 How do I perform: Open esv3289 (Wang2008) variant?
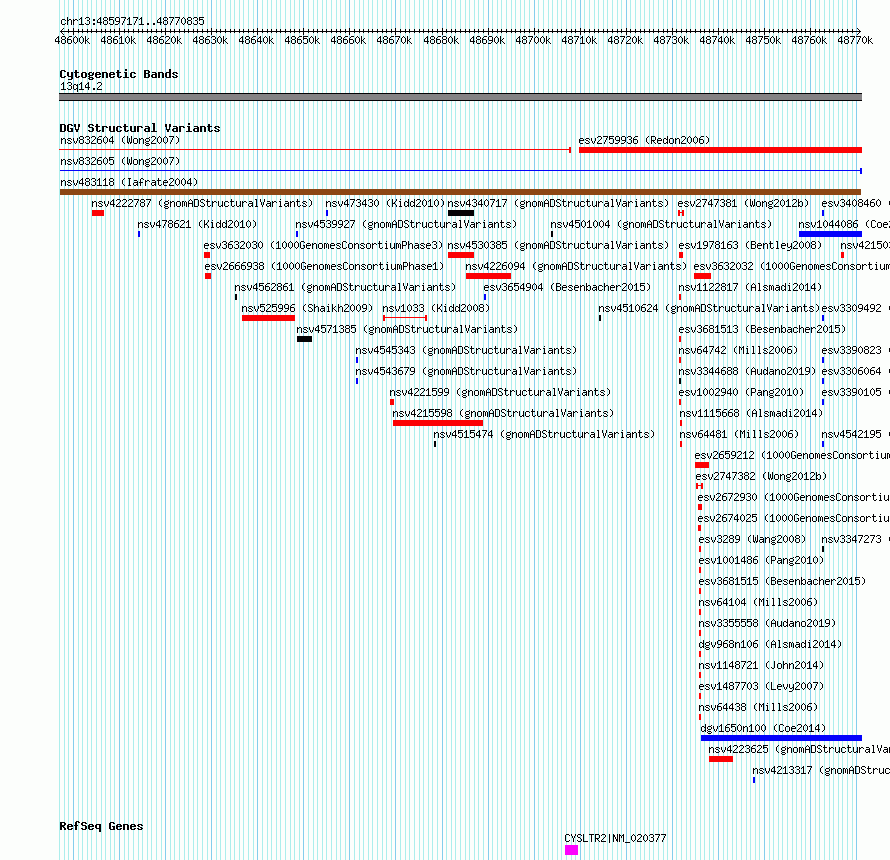click(752, 539)
